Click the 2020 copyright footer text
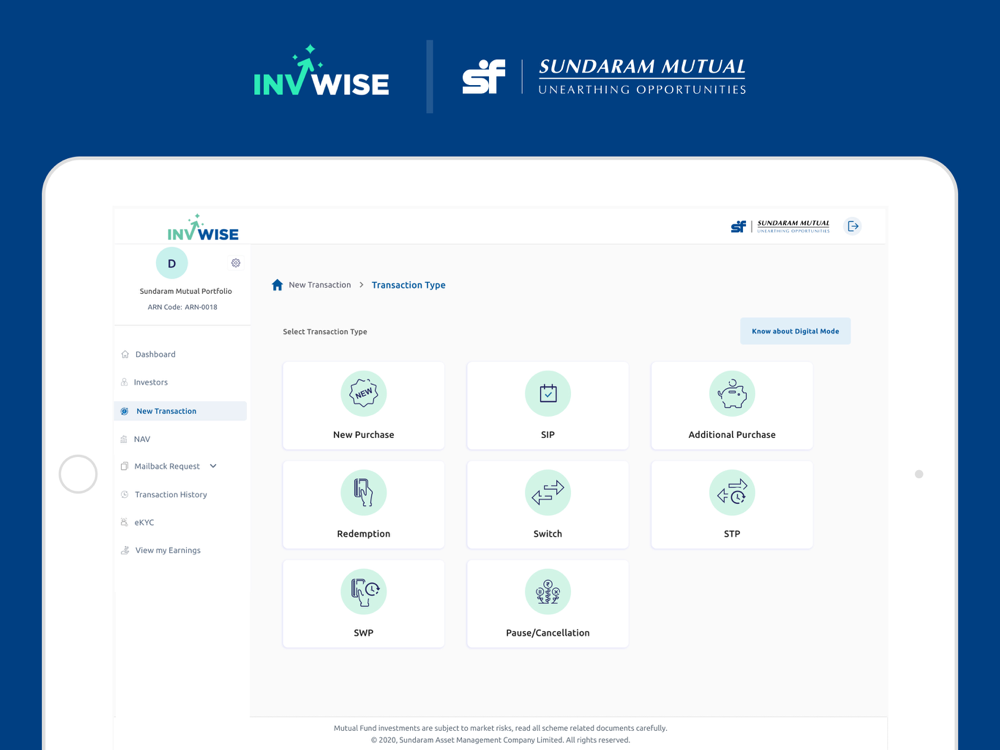The height and width of the screenshot is (750, 1000). click(x=501, y=740)
